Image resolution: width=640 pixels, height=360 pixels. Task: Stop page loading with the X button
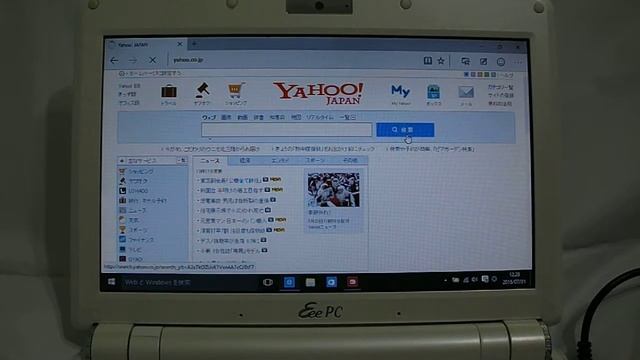152,60
